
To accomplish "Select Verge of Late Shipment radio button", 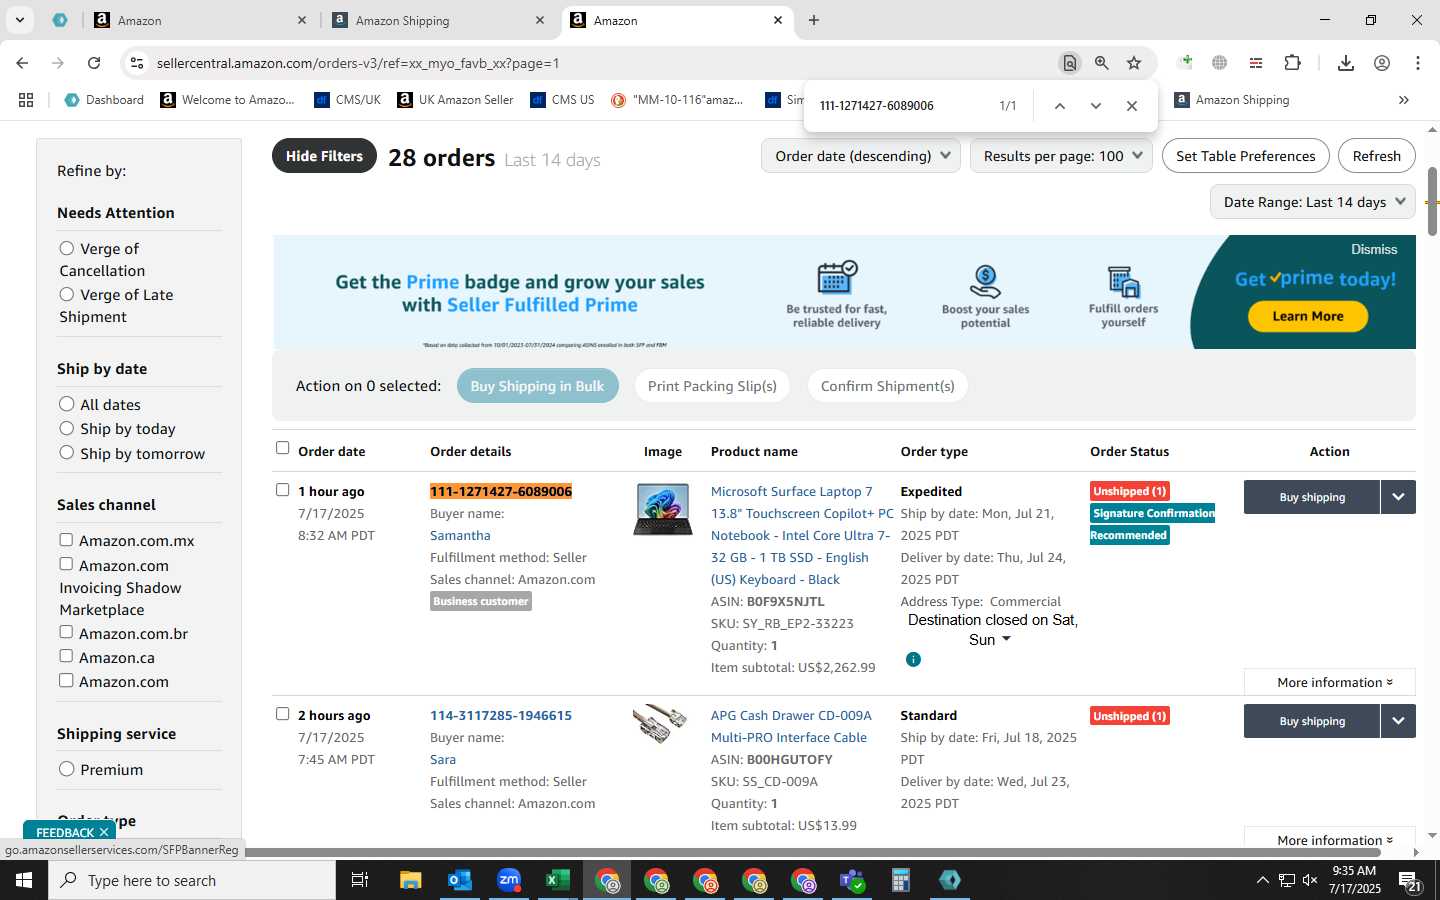I will point(67,294).
